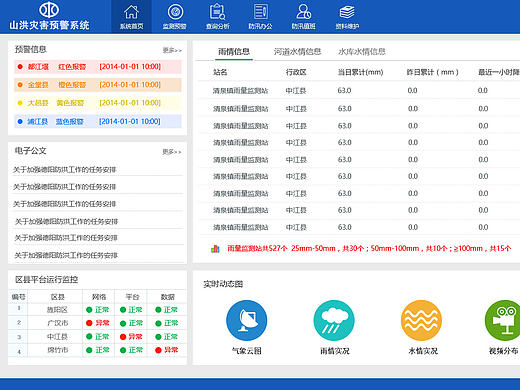Click 绵竹市 平台 正常 green status

pyautogui.click(x=131, y=350)
